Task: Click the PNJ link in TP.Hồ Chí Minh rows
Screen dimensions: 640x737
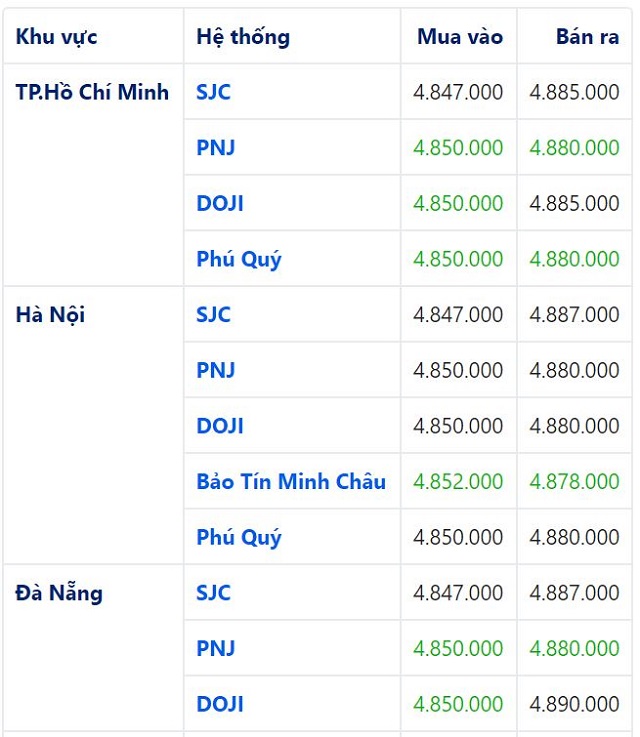Action: click(216, 148)
